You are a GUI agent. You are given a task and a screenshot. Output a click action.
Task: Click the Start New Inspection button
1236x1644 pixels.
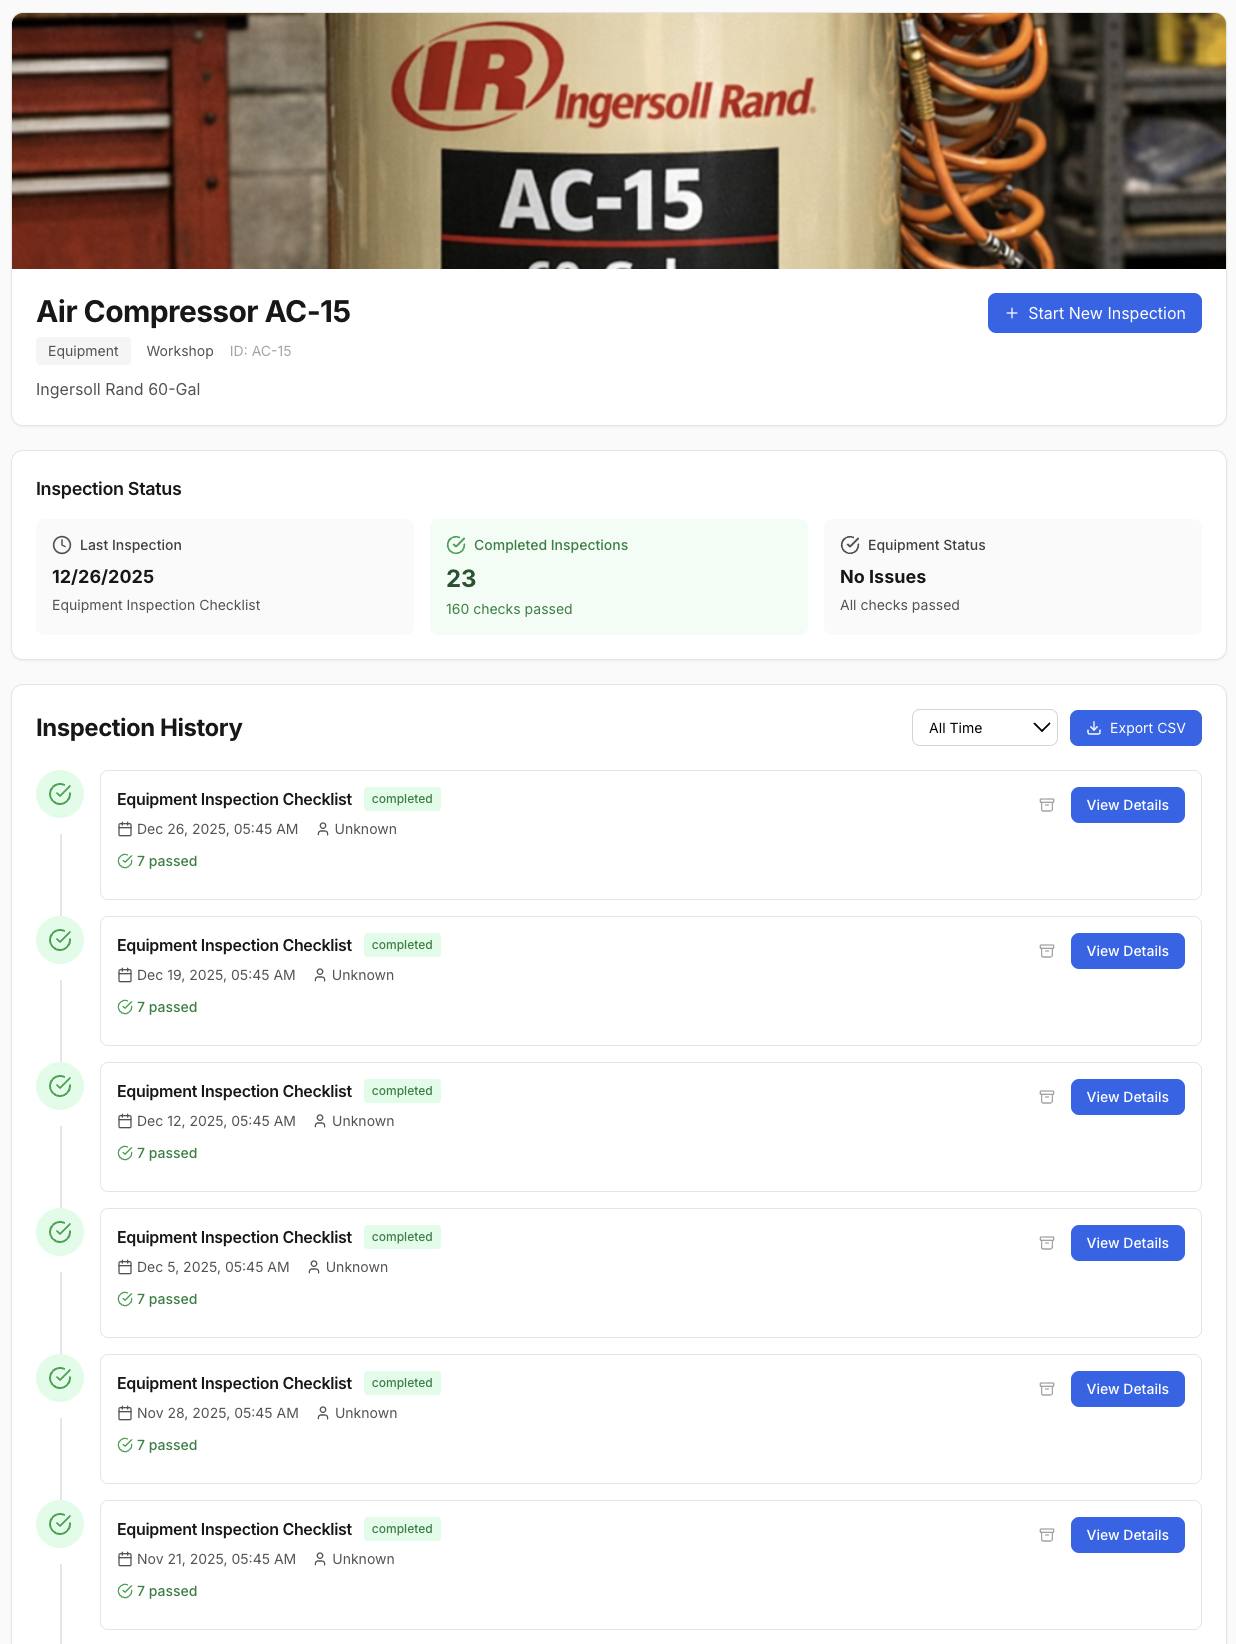coord(1094,313)
